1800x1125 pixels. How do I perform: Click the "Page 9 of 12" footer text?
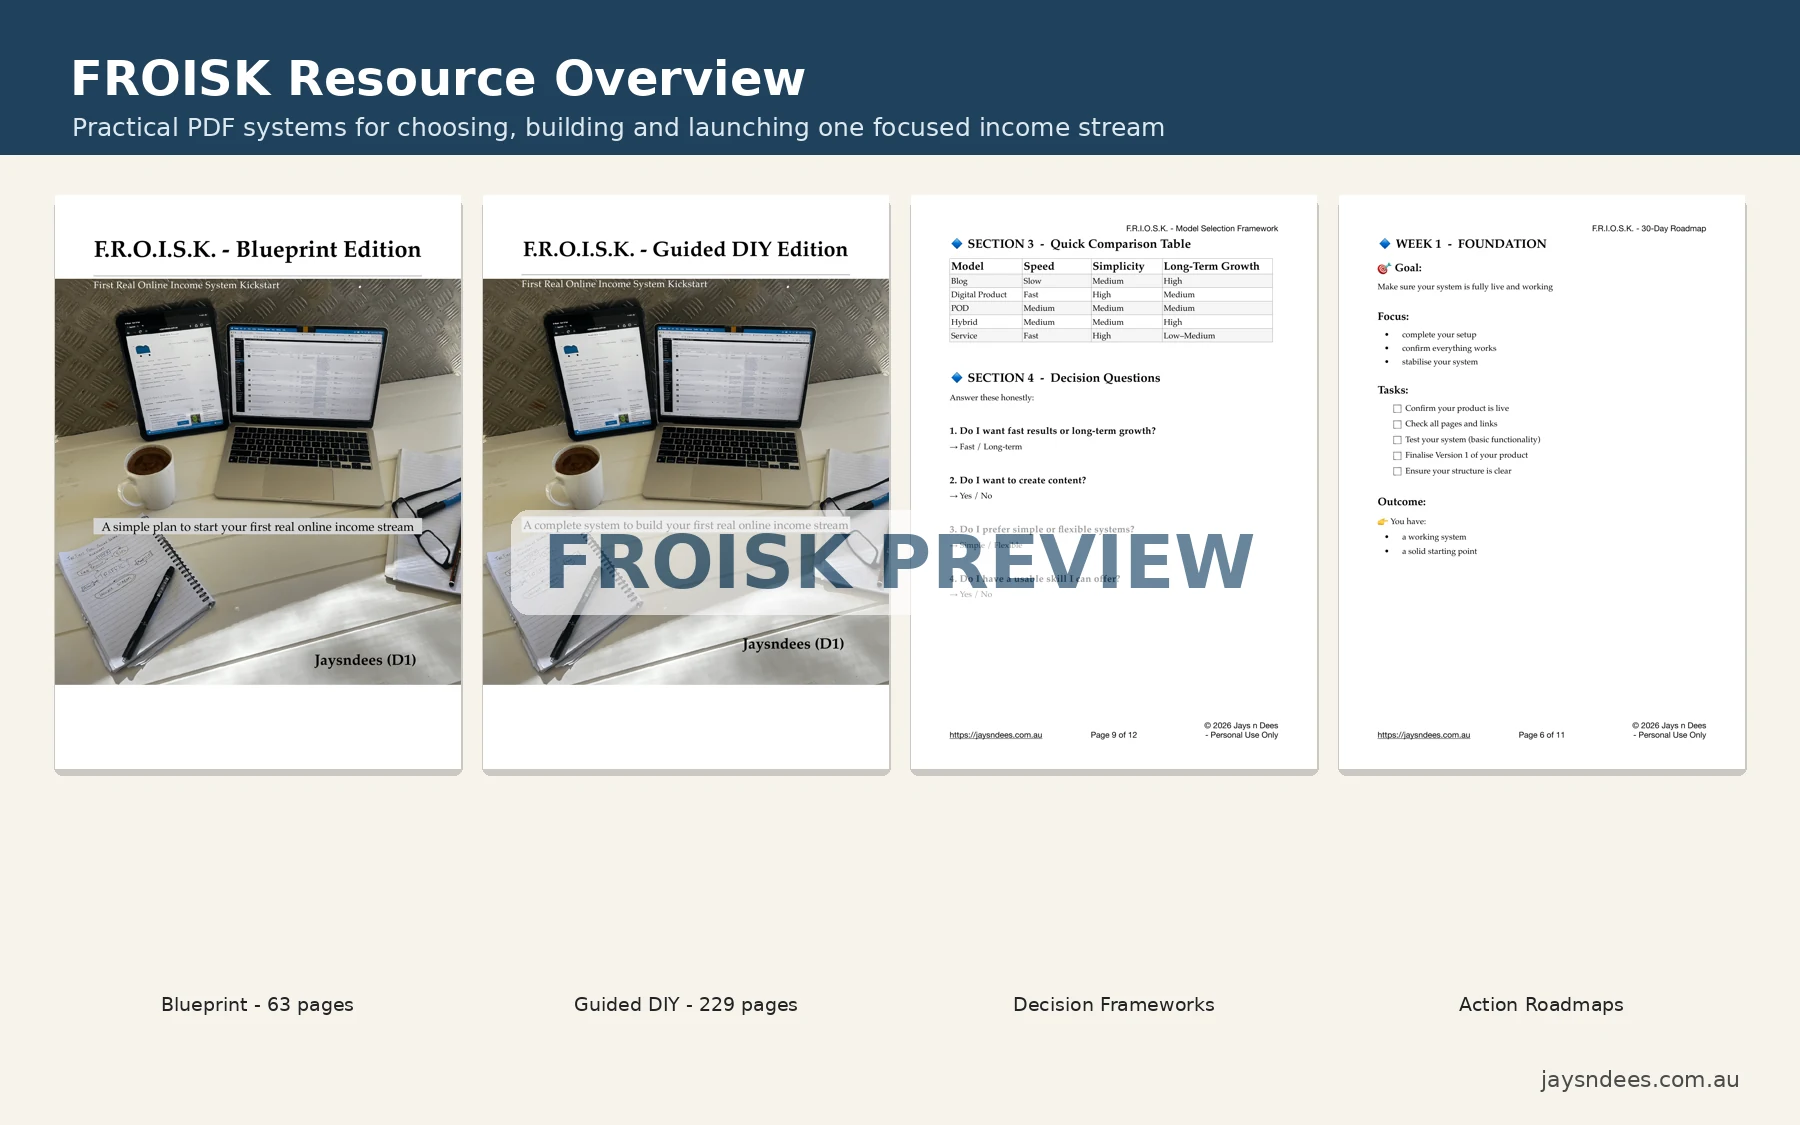(1113, 735)
